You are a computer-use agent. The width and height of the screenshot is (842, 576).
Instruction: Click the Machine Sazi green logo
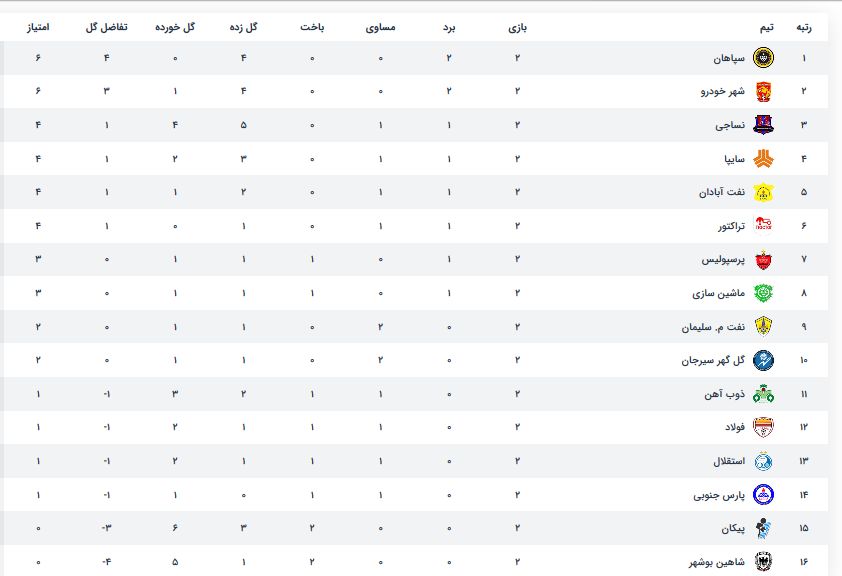[x=763, y=293]
